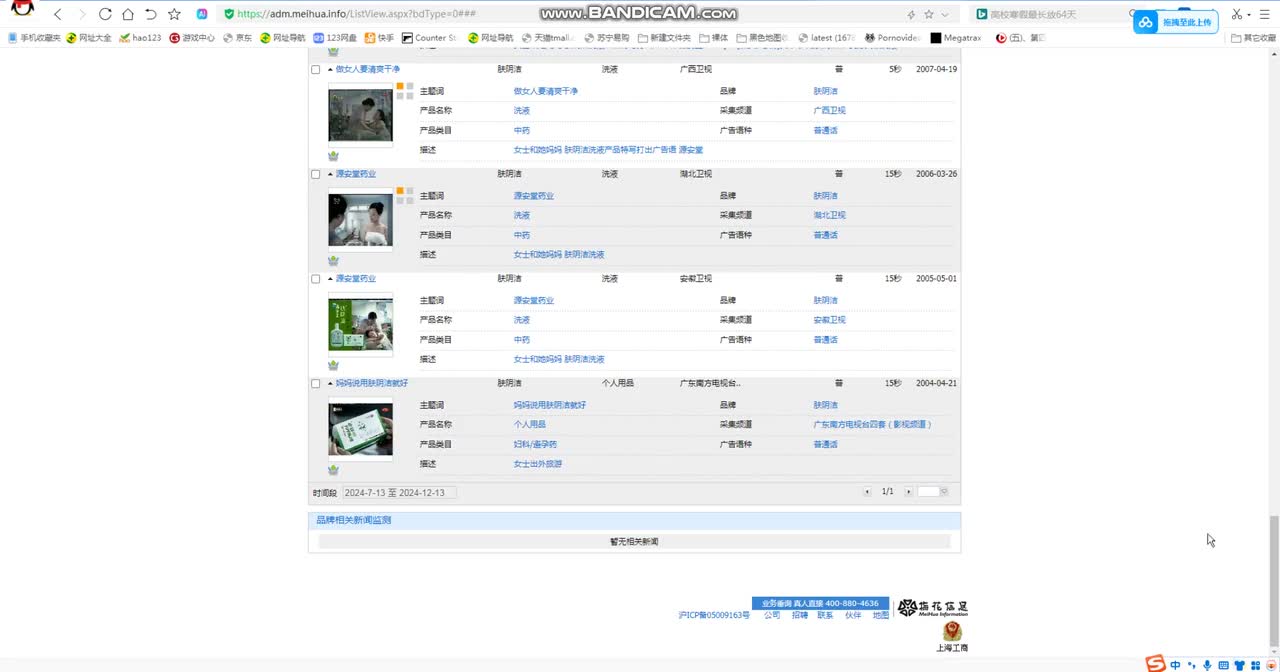Collapse the 妈妈说用肤阴洁就好 entry triangle
This screenshot has width=1280, height=672.
click(x=329, y=383)
